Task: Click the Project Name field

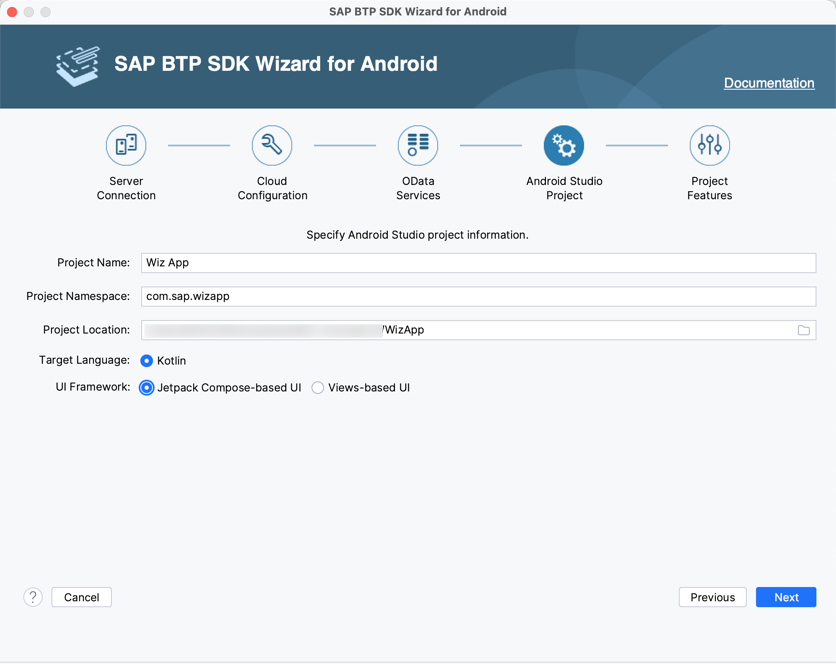Action: click(478, 263)
